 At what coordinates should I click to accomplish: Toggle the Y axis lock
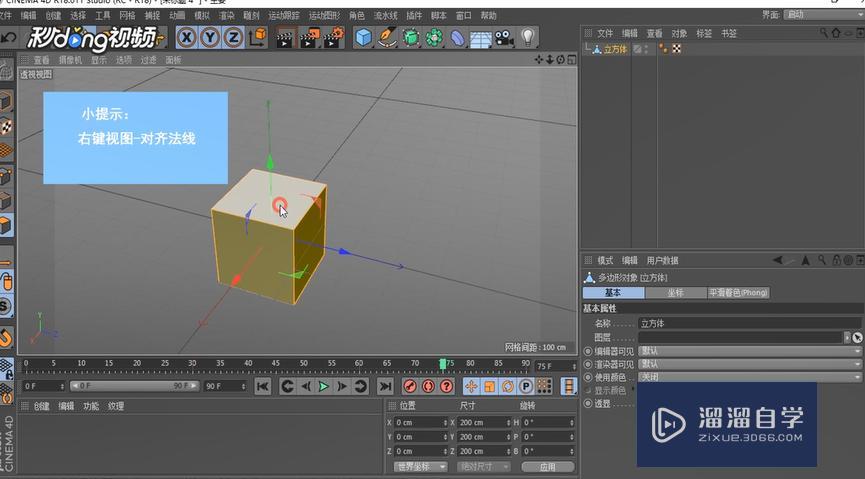click(210, 38)
